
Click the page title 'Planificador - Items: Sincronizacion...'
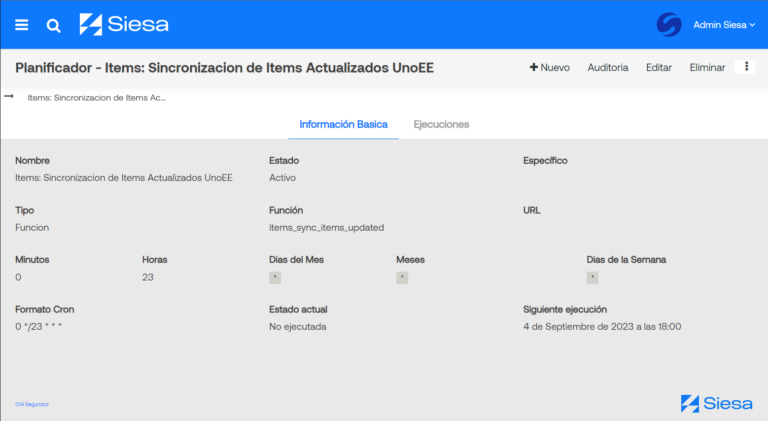pos(224,68)
